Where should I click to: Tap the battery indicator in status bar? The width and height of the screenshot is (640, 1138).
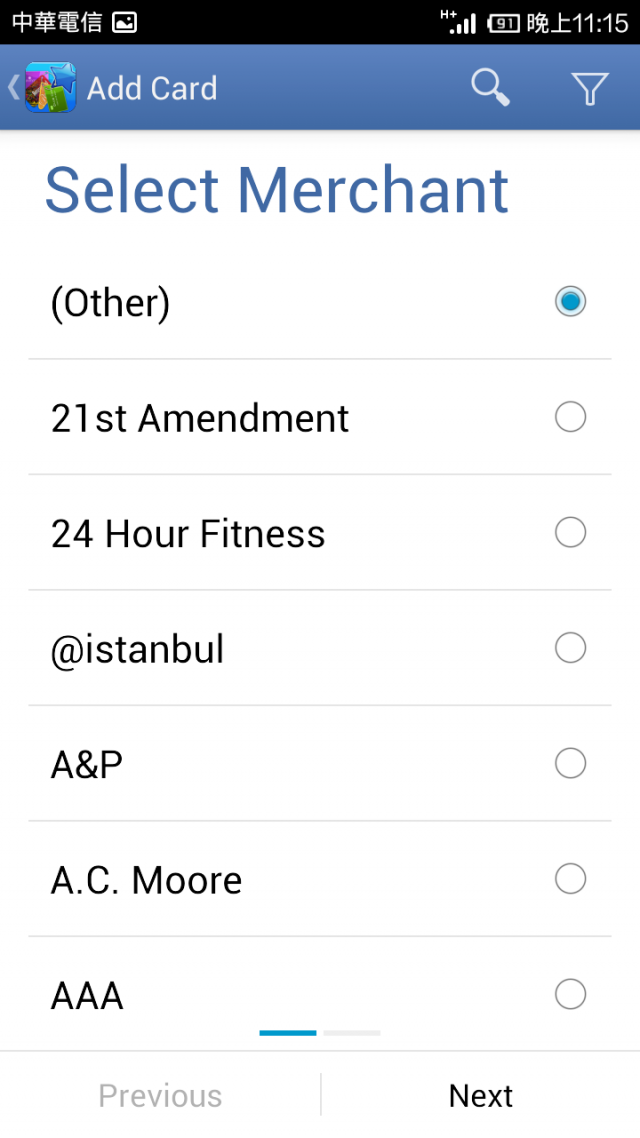[504, 23]
